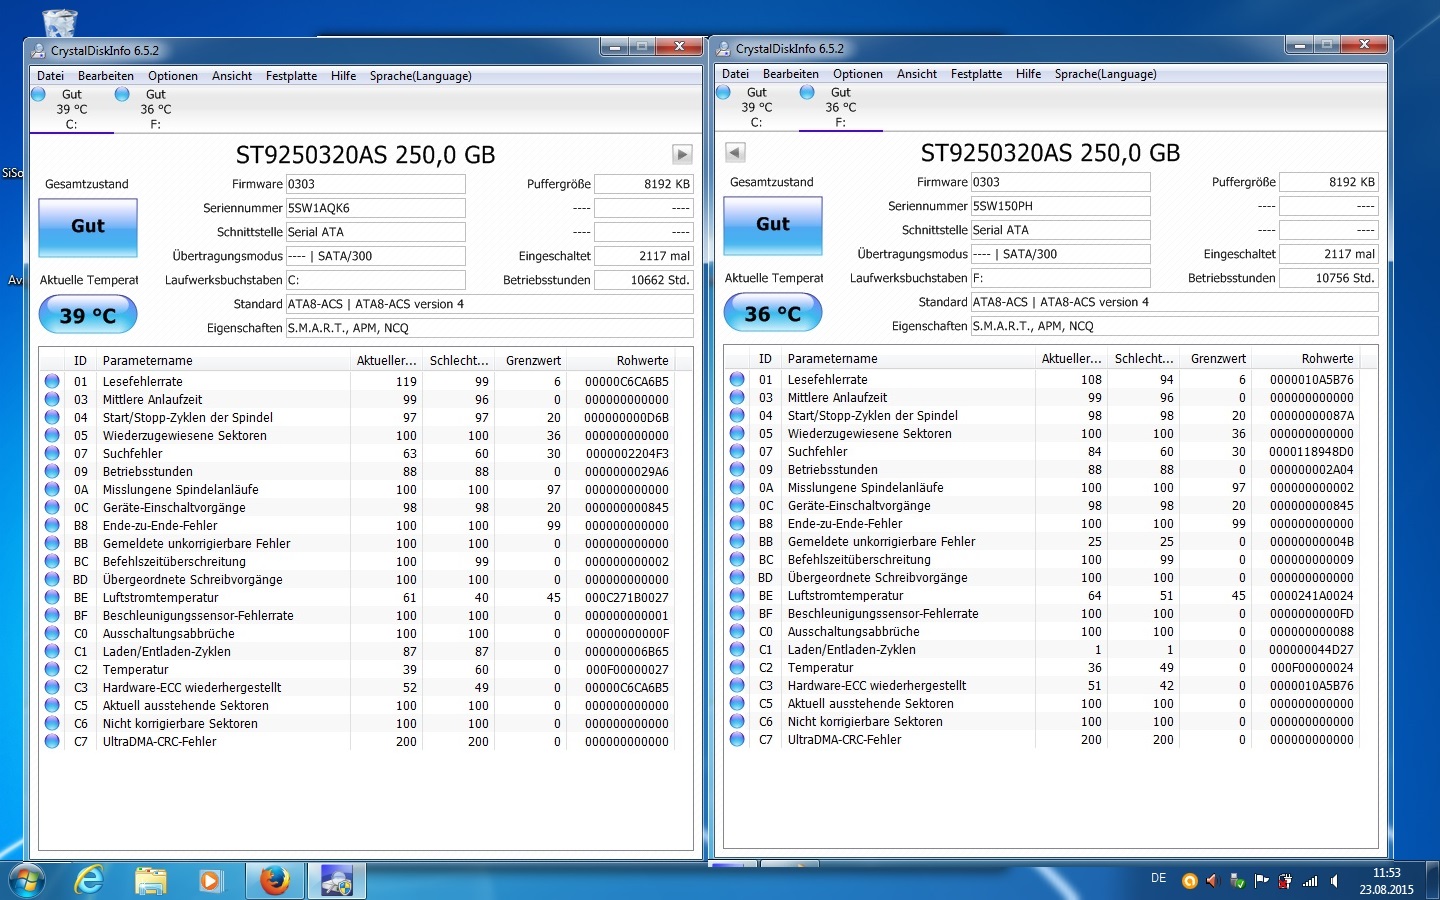
Task: Click the CrystalDiskInfo taskbar button
Action: pos(337,880)
